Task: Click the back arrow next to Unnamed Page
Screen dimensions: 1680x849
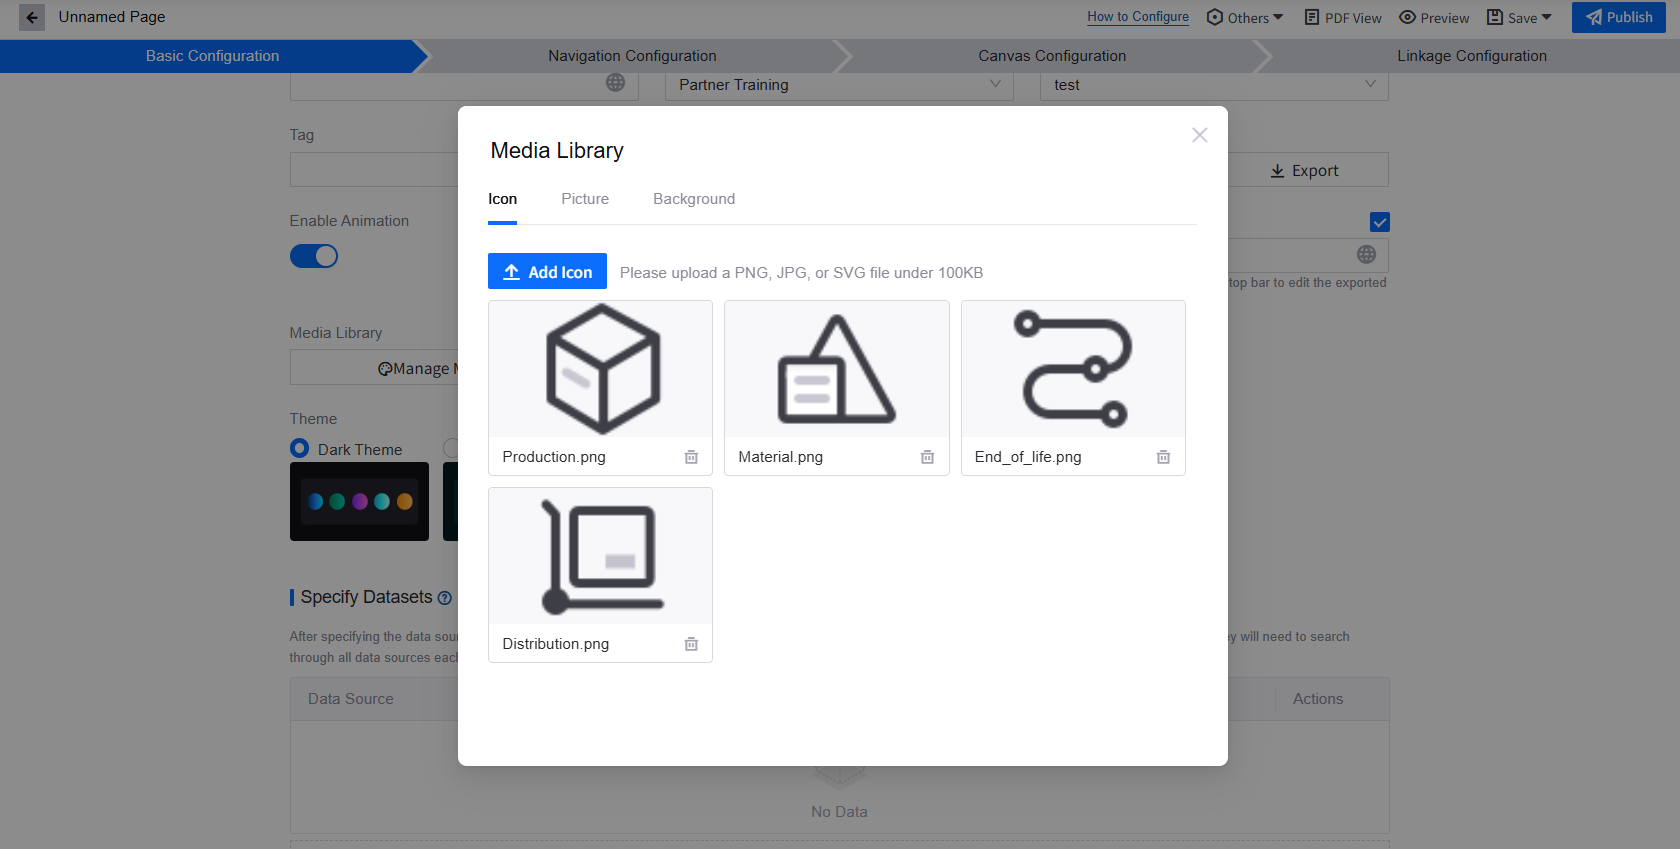Action: pyautogui.click(x=32, y=17)
